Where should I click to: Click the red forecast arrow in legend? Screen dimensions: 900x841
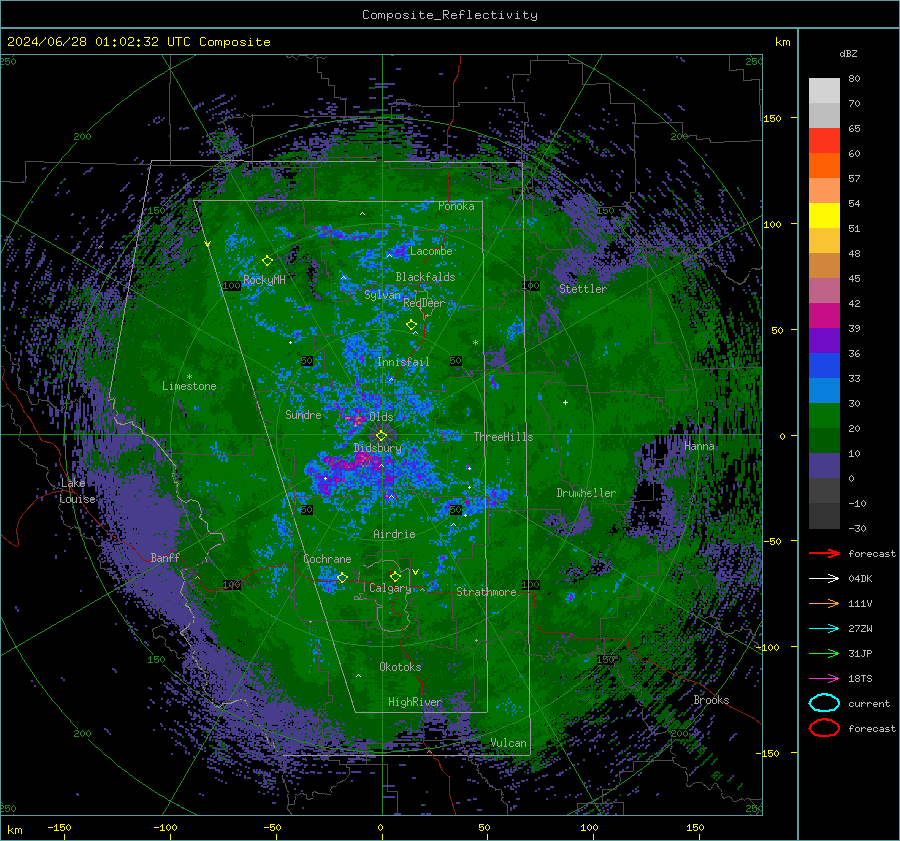[x=824, y=553]
